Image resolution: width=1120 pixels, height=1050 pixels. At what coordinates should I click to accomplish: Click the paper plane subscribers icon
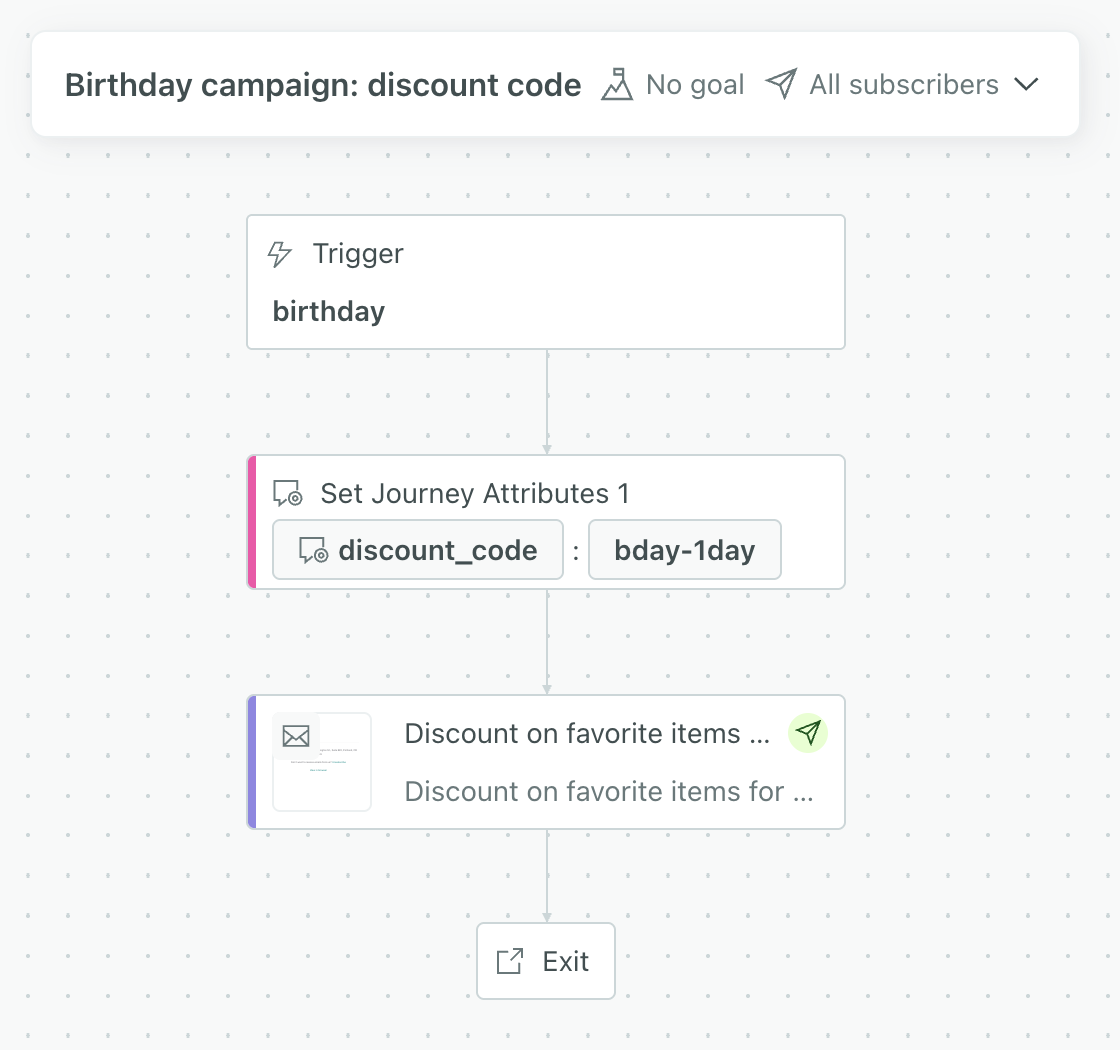click(781, 84)
